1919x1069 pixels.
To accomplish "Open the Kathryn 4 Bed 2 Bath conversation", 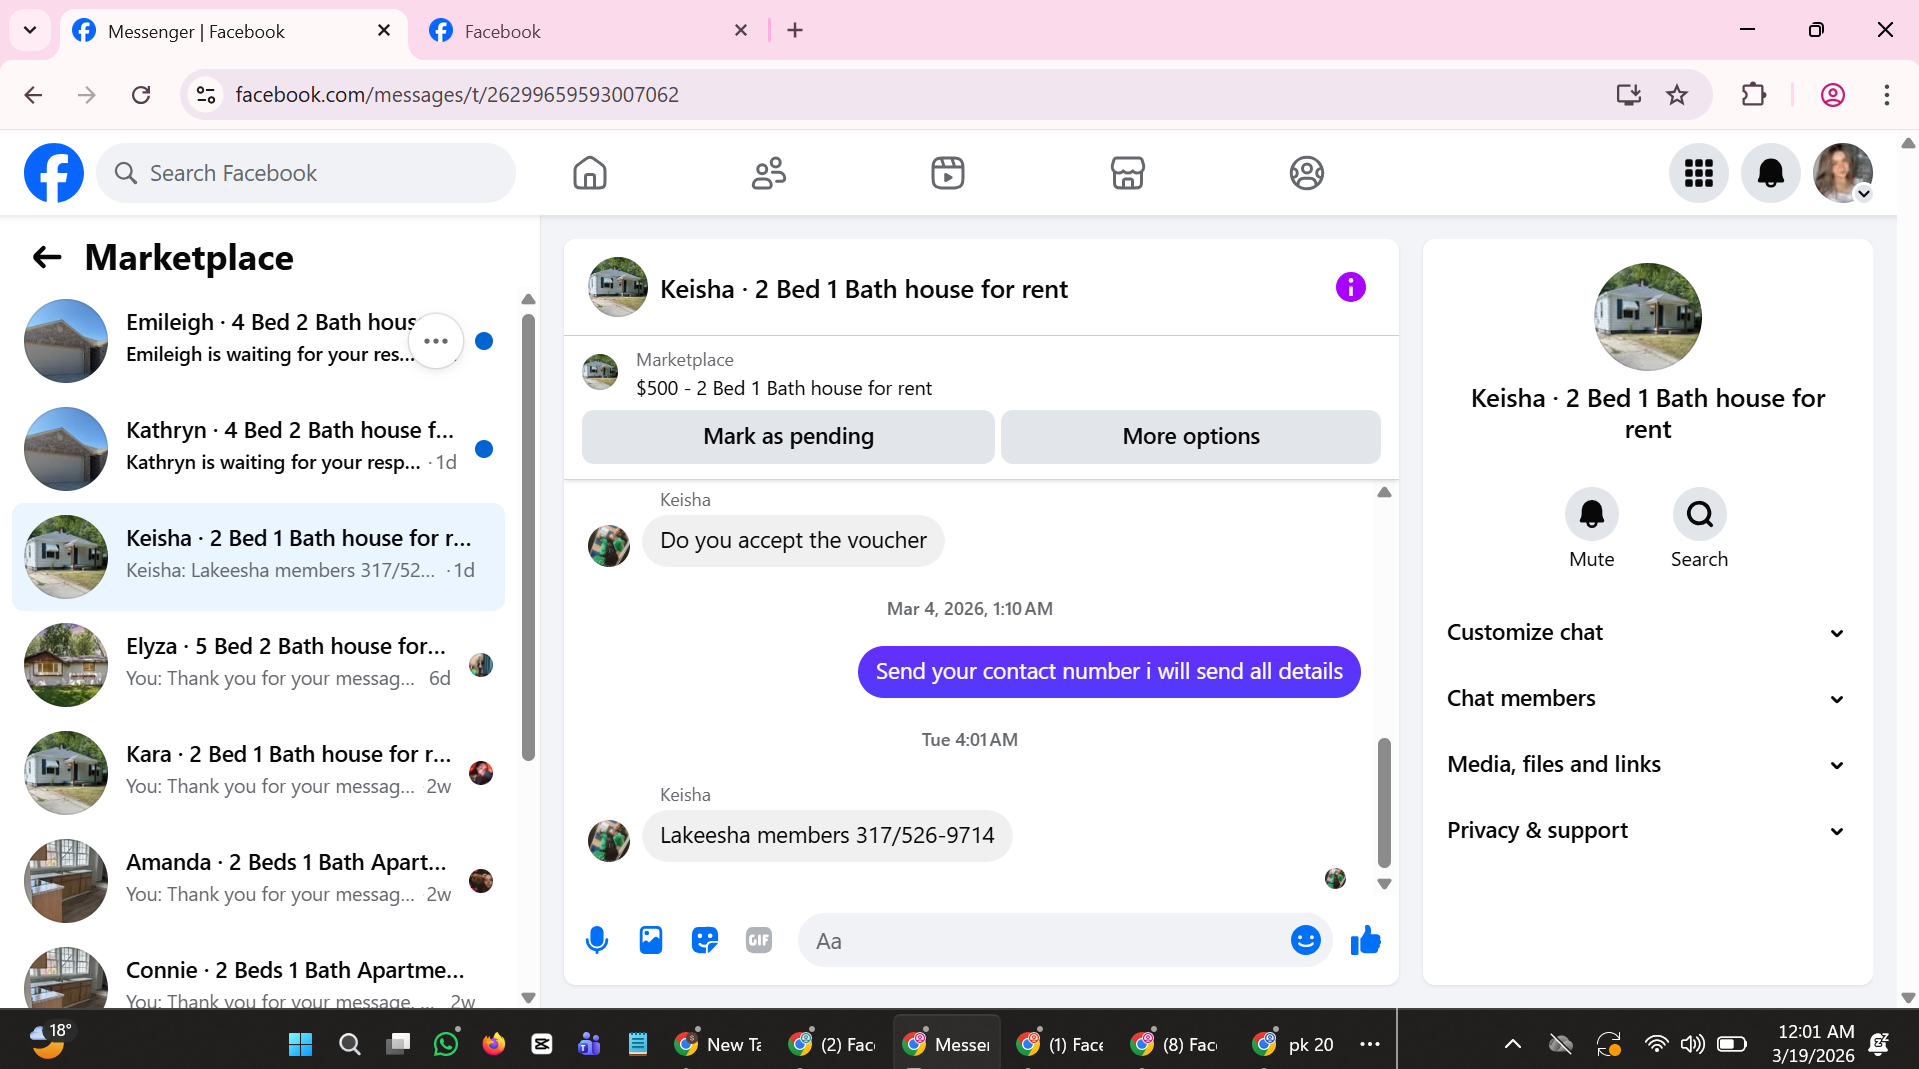I will (258, 449).
